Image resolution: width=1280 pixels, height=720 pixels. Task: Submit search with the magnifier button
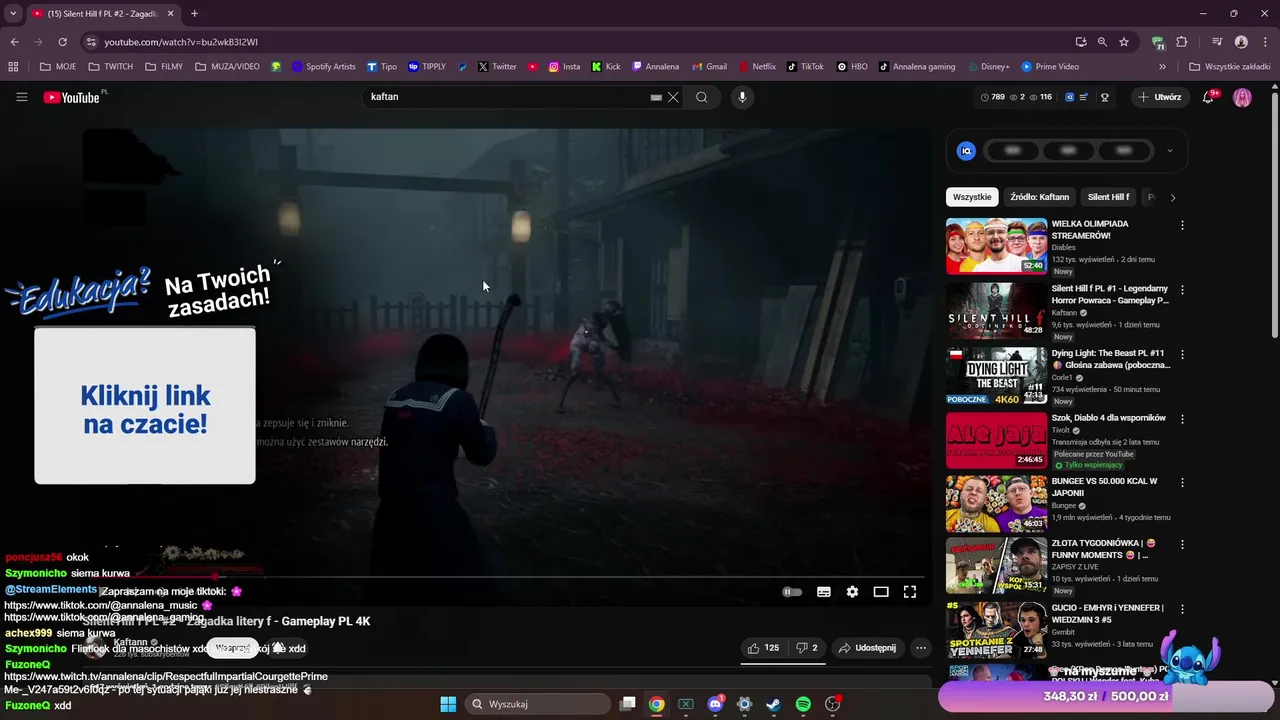pyautogui.click(x=702, y=97)
